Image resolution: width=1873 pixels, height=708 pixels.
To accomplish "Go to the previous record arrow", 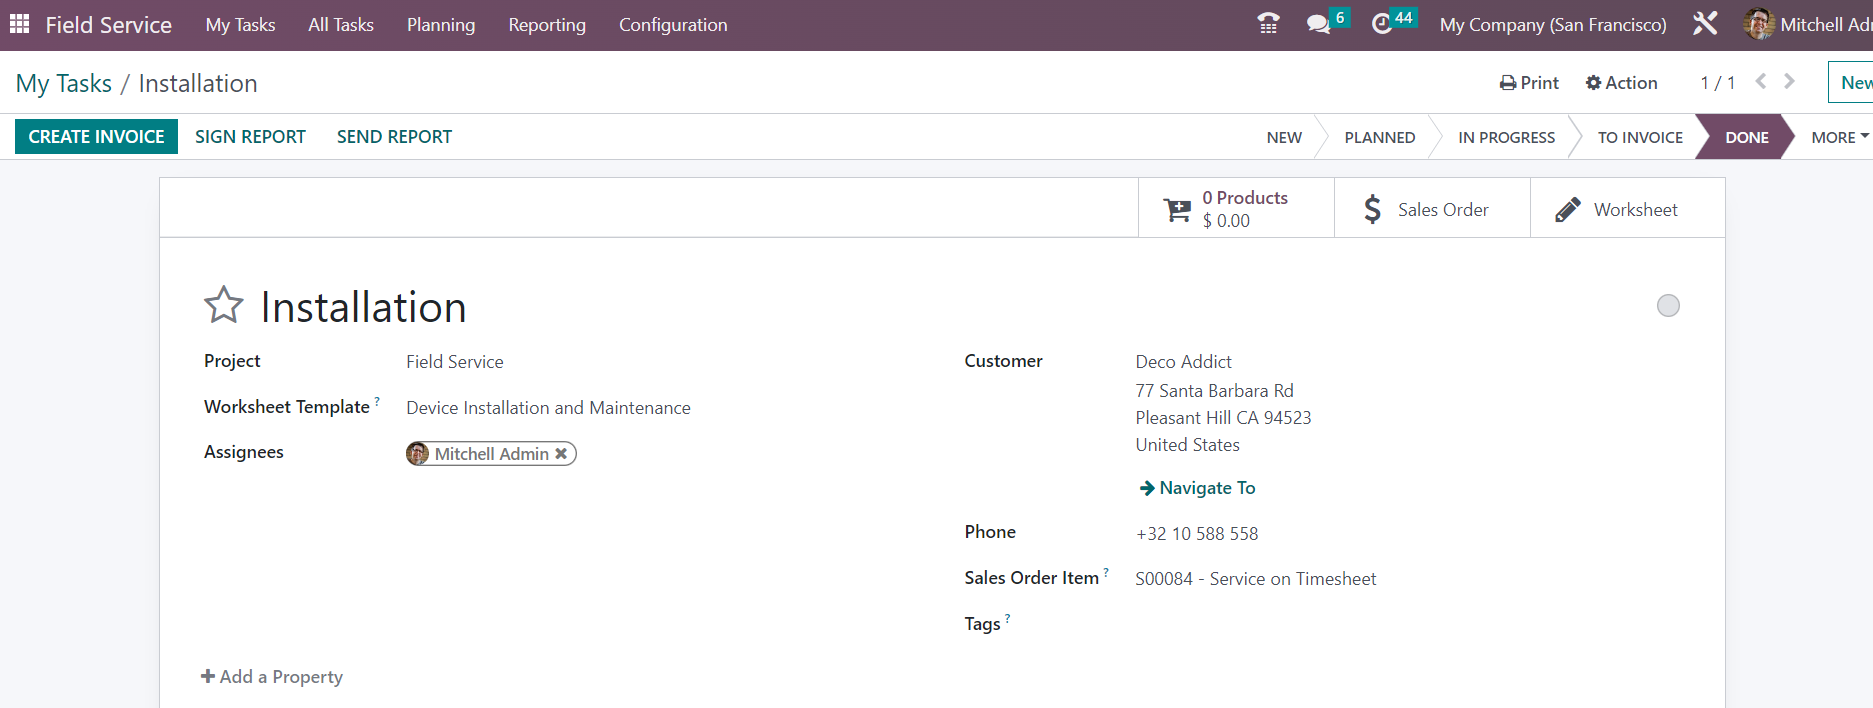I will 1761,82.
